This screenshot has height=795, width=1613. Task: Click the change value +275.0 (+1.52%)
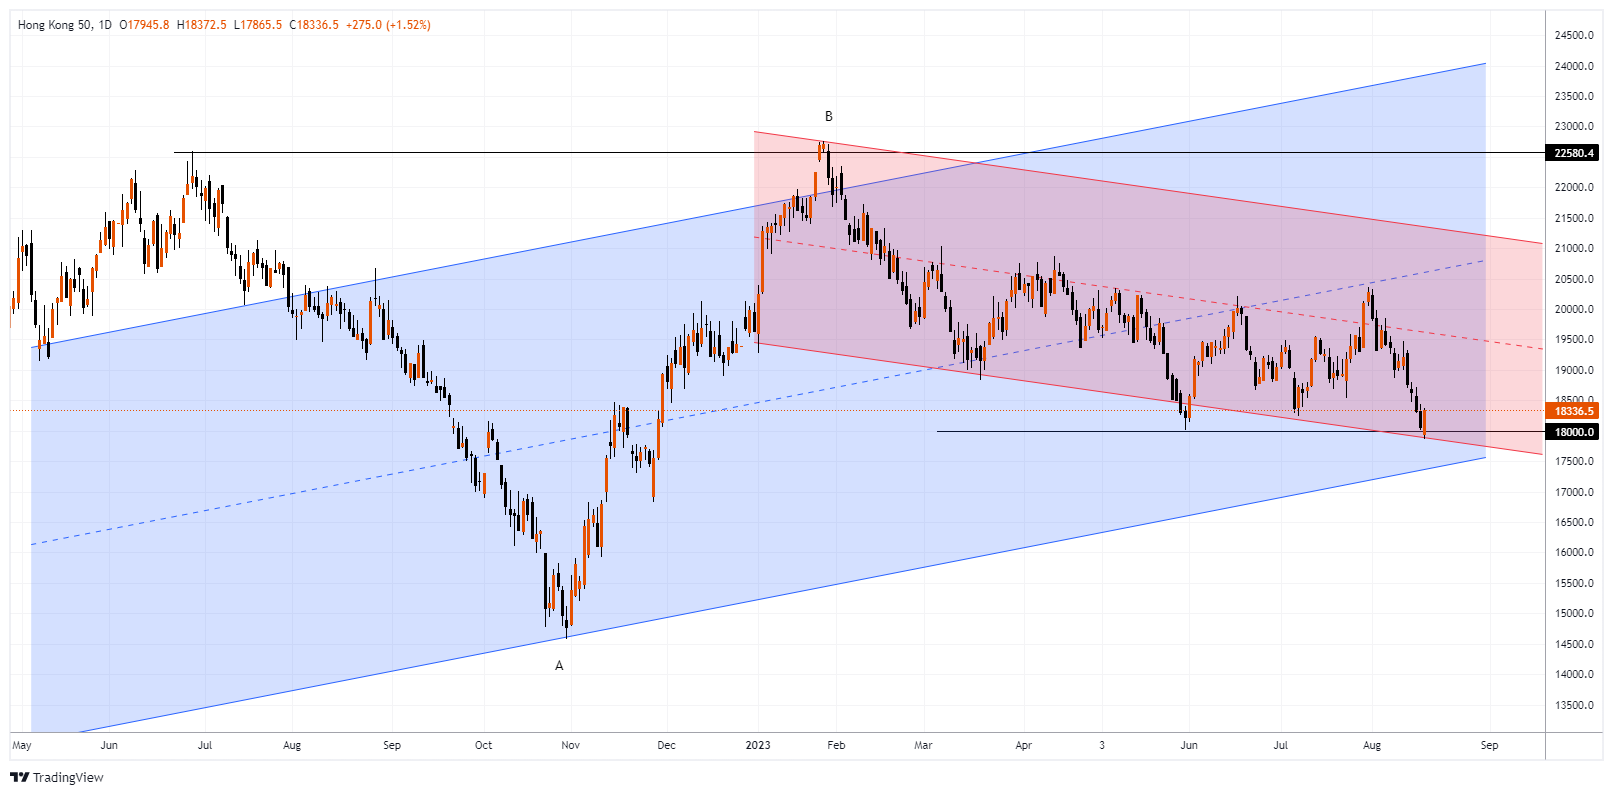coord(388,25)
